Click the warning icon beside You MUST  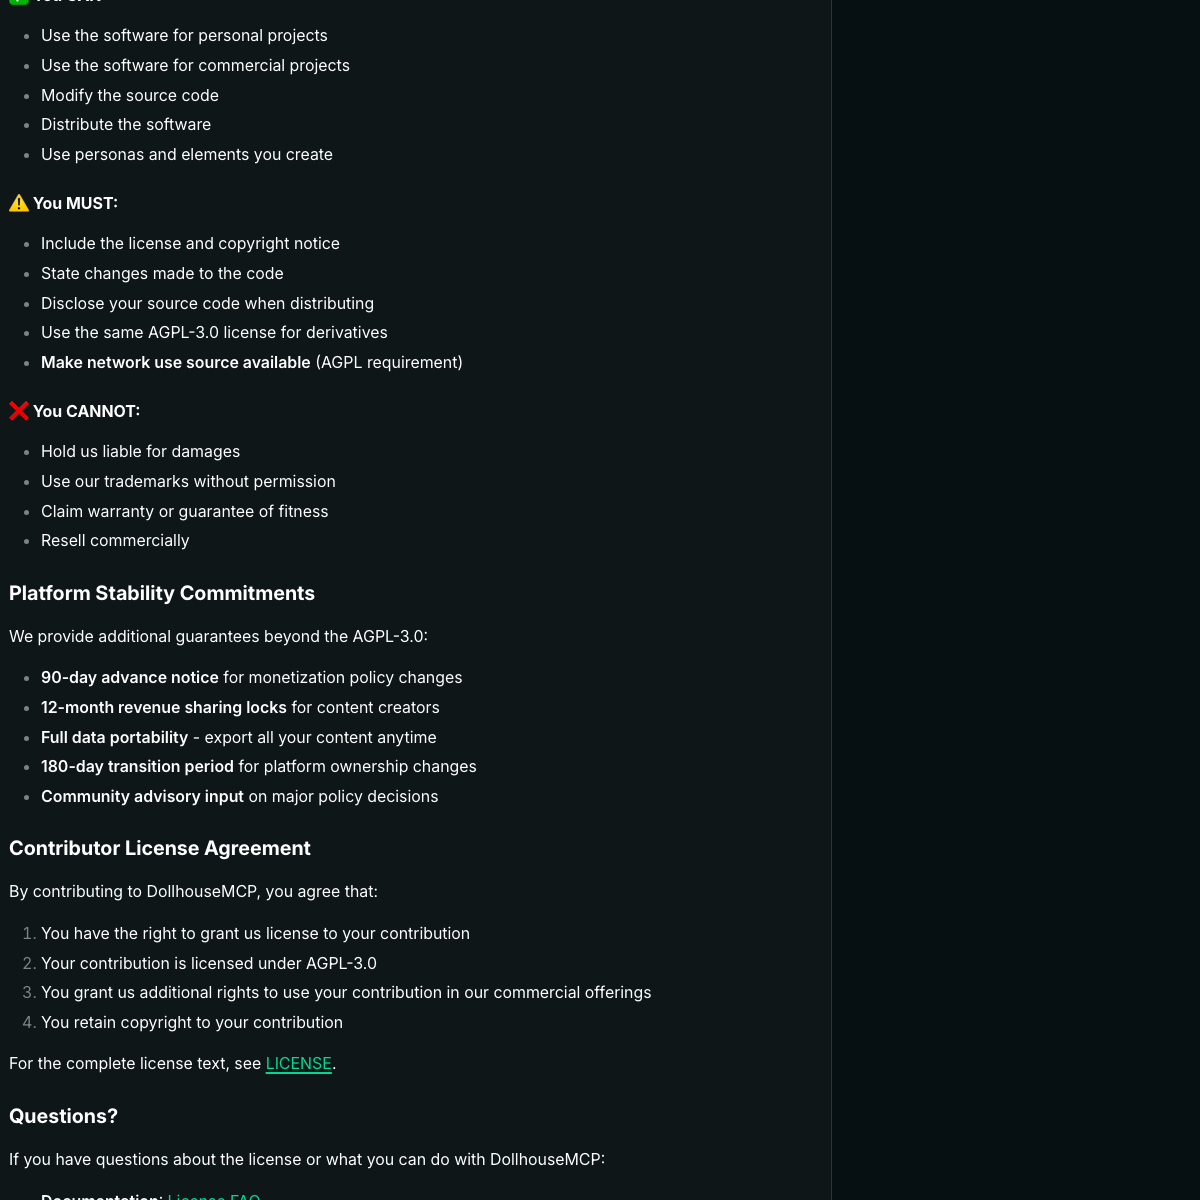[19, 203]
